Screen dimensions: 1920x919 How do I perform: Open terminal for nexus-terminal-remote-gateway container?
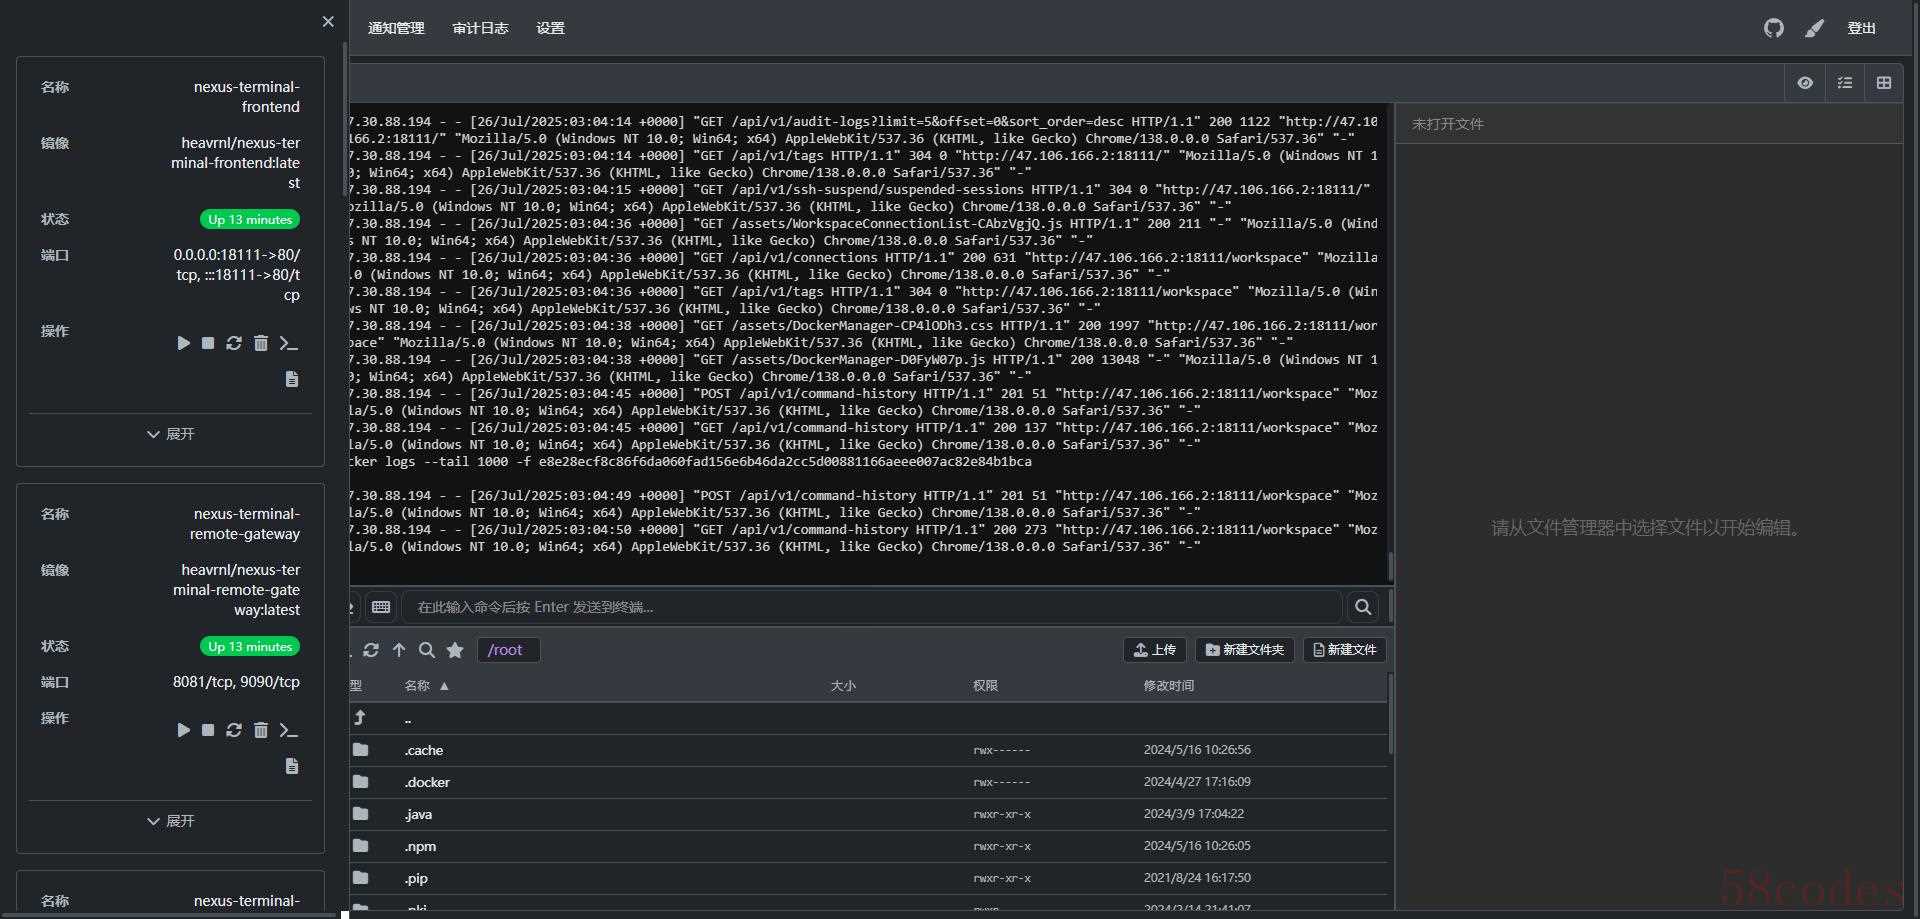[x=289, y=730]
